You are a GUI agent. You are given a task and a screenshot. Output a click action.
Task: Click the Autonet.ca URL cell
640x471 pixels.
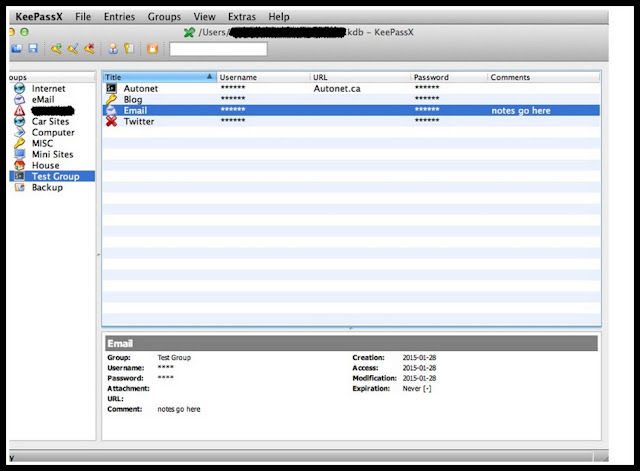pos(337,89)
